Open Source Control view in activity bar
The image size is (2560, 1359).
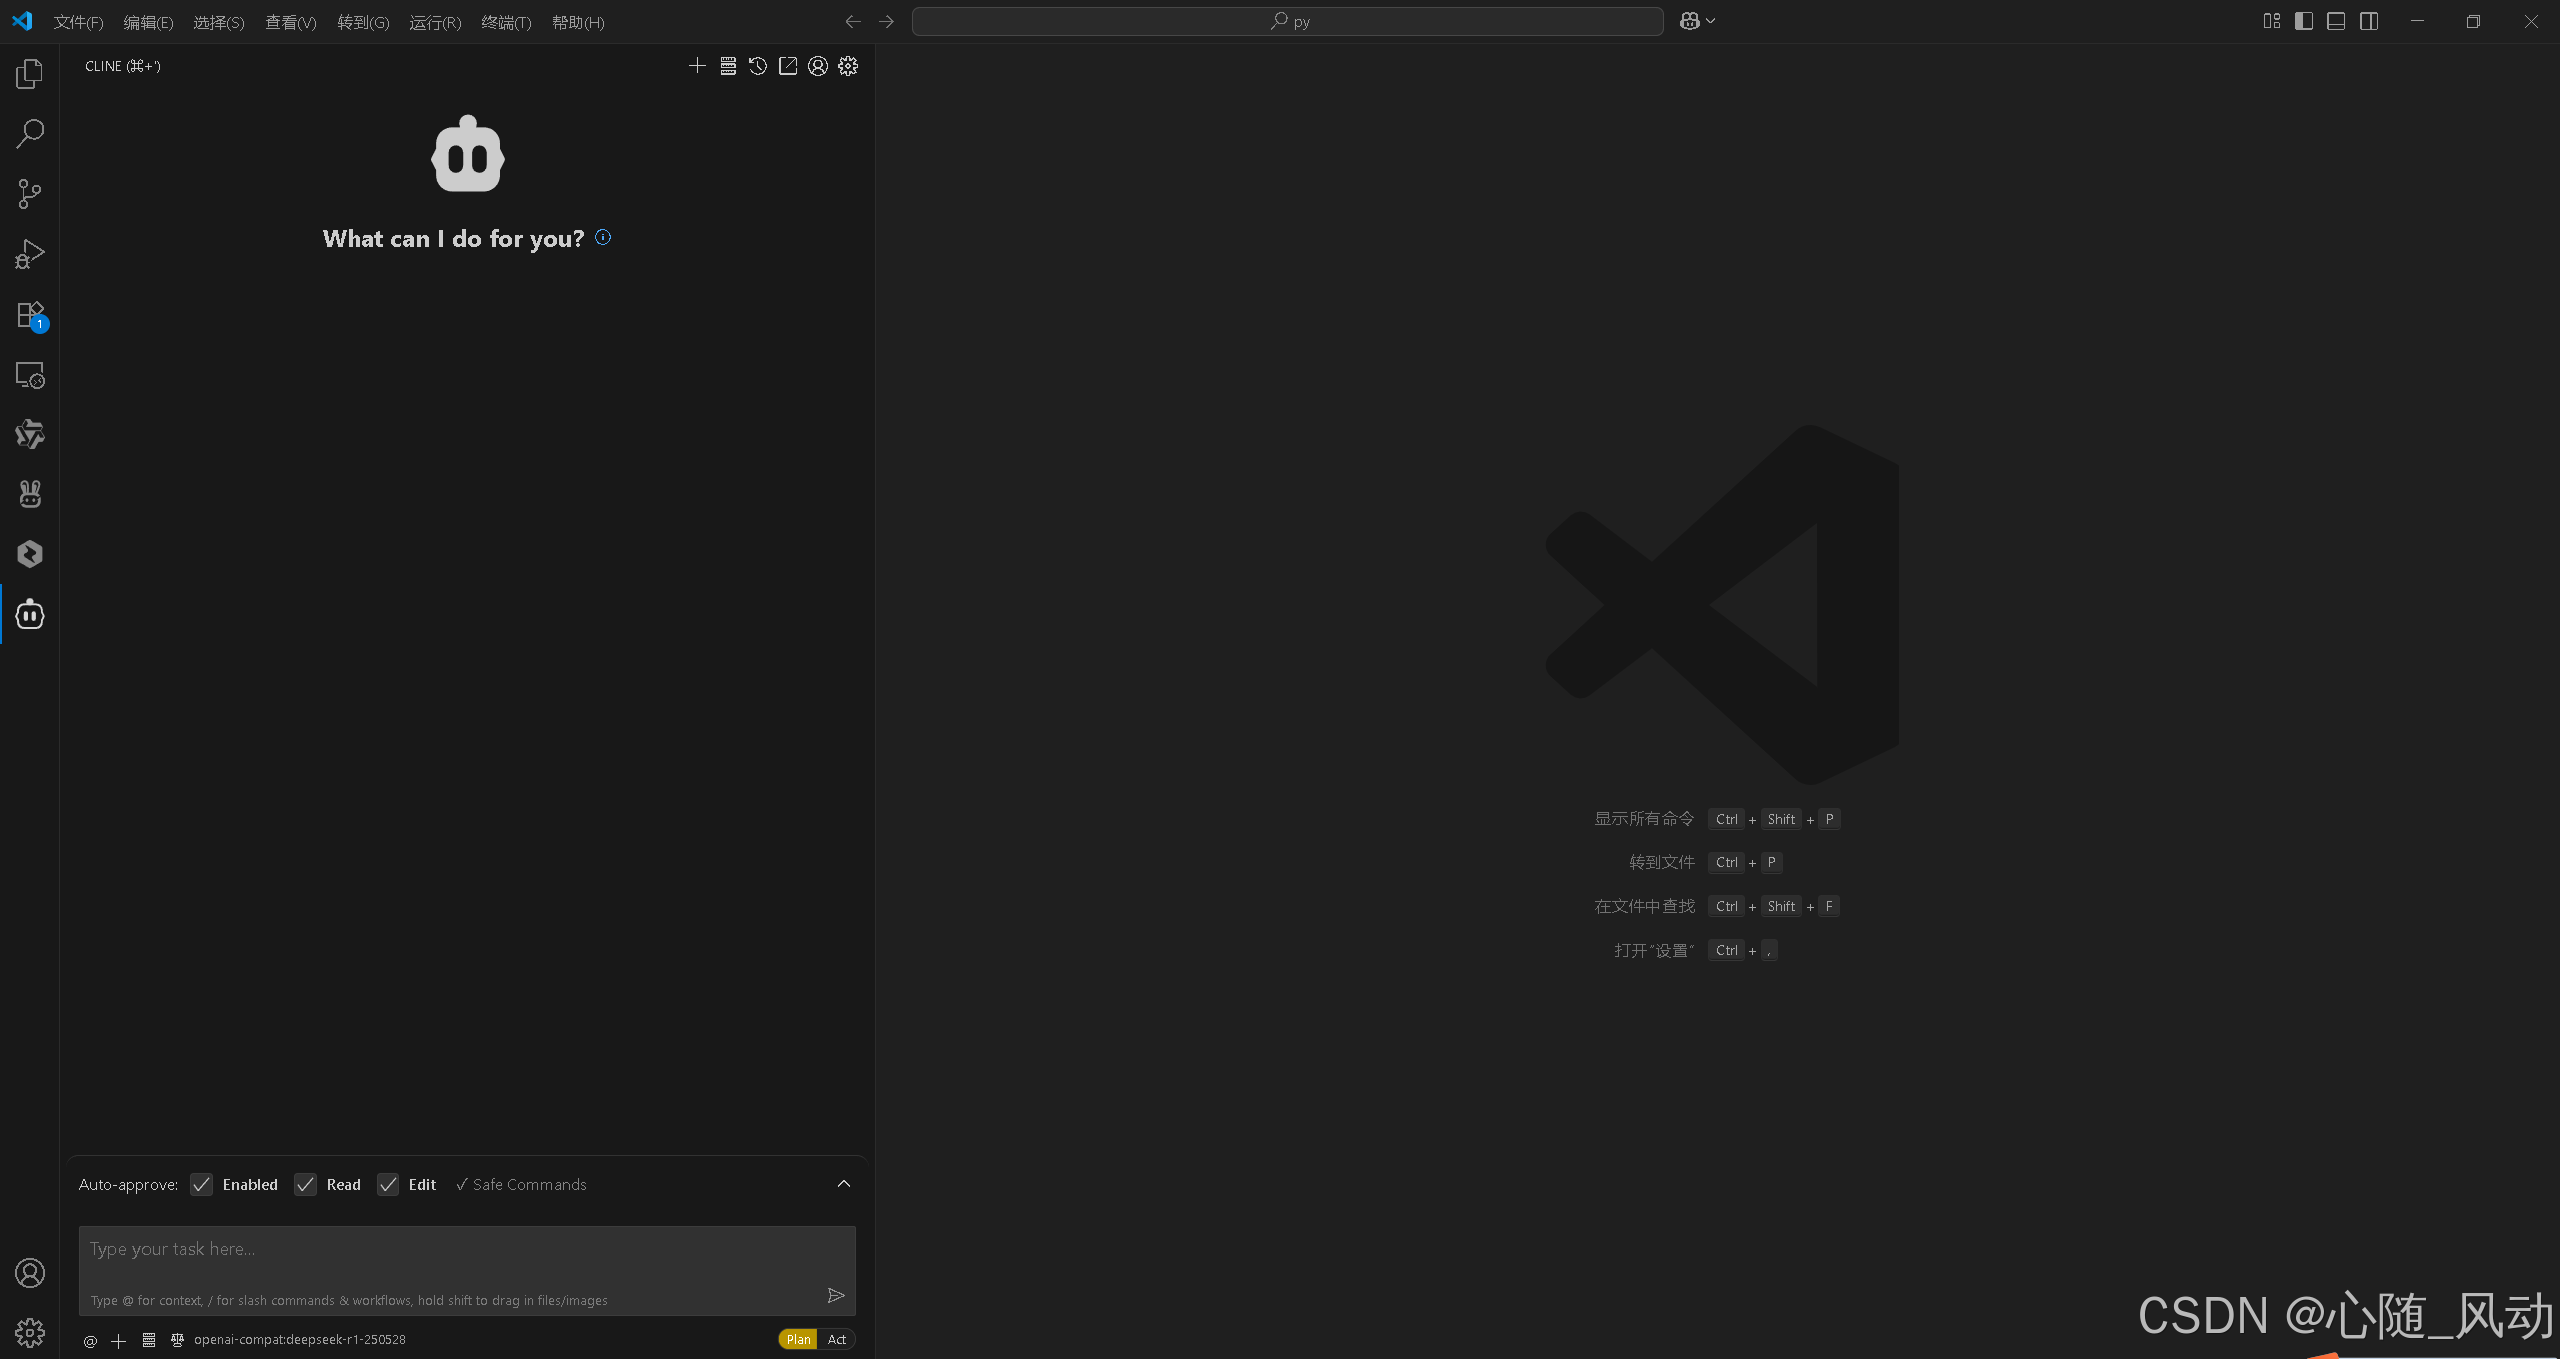(30, 194)
